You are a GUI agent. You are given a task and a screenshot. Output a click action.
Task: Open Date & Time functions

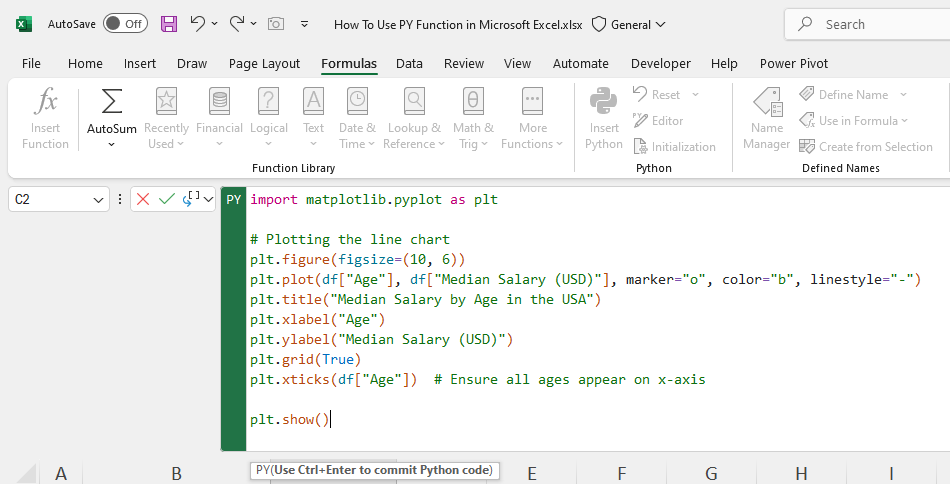pos(357,119)
